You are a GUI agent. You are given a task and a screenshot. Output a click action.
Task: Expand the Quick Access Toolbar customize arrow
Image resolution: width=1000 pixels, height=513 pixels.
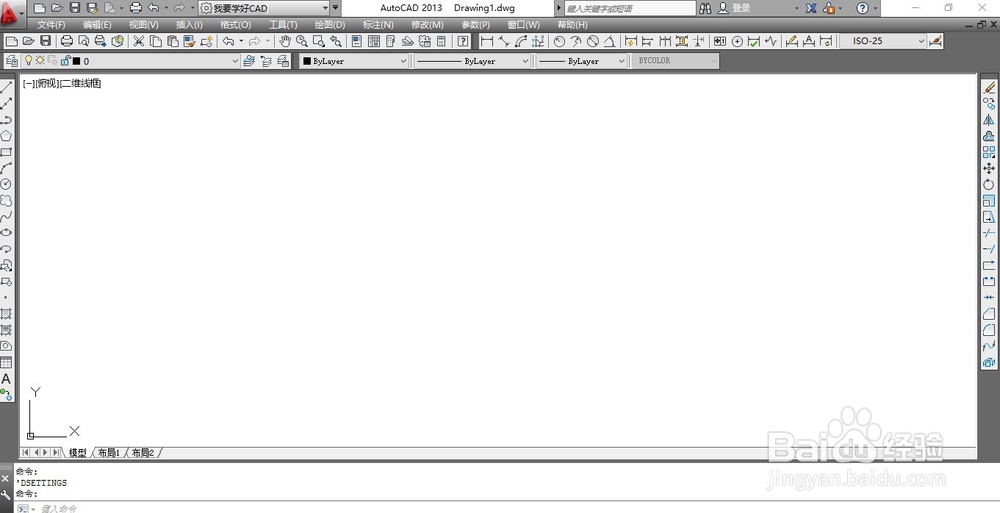(335, 8)
